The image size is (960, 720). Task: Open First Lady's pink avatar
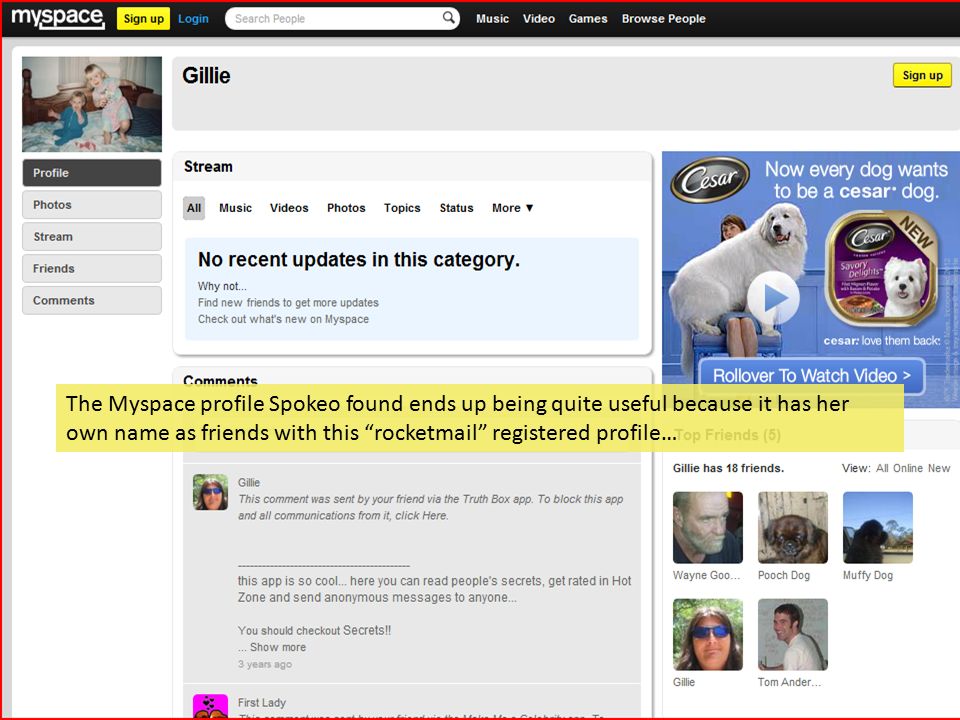click(211, 706)
